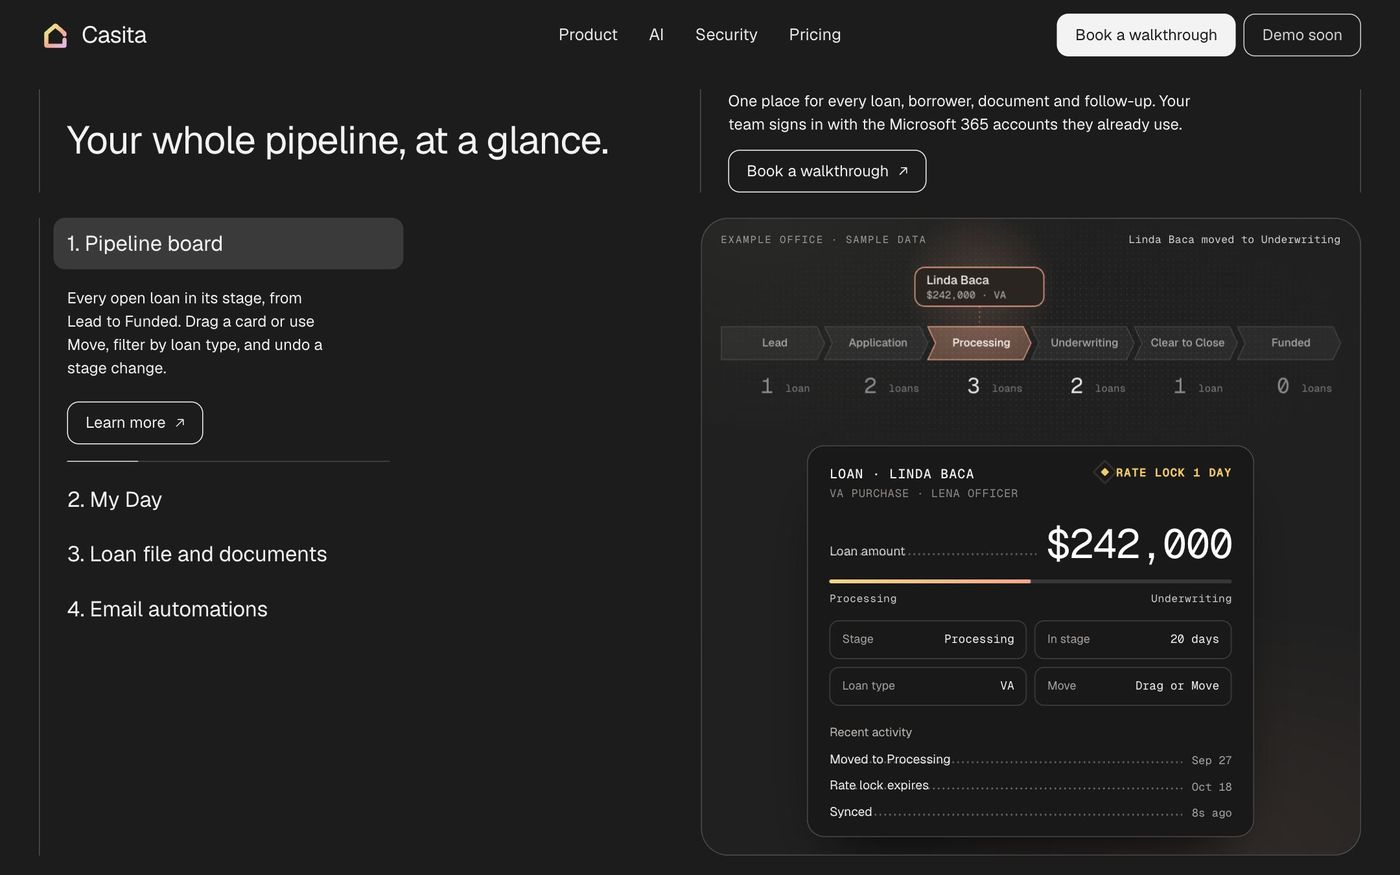Expand the 4. Email automations section
Screen dimensions: 1400x875
[x=167, y=609]
